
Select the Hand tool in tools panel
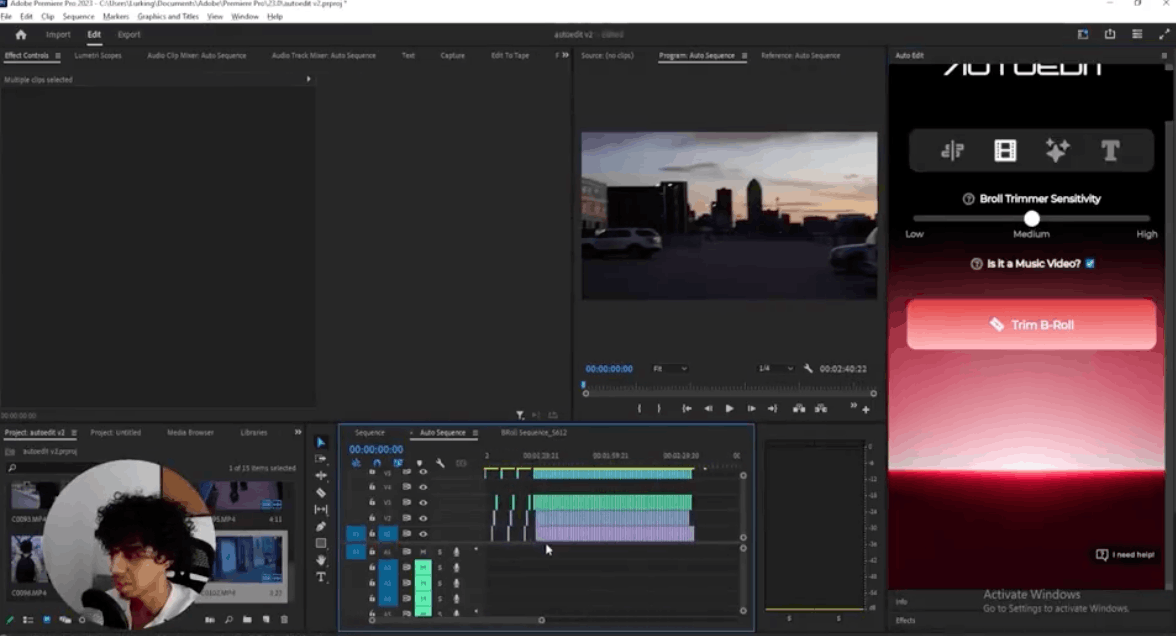pyautogui.click(x=321, y=561)
